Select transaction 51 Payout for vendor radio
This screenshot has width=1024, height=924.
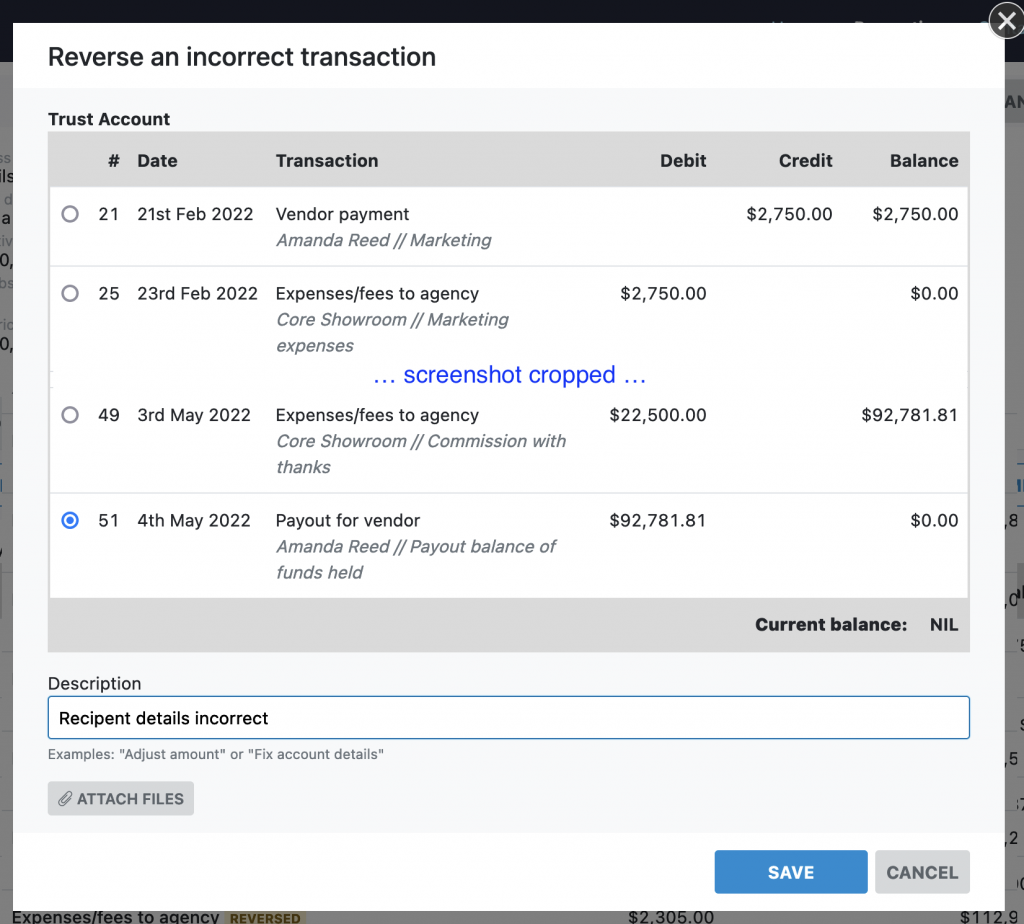coord(70,521)
